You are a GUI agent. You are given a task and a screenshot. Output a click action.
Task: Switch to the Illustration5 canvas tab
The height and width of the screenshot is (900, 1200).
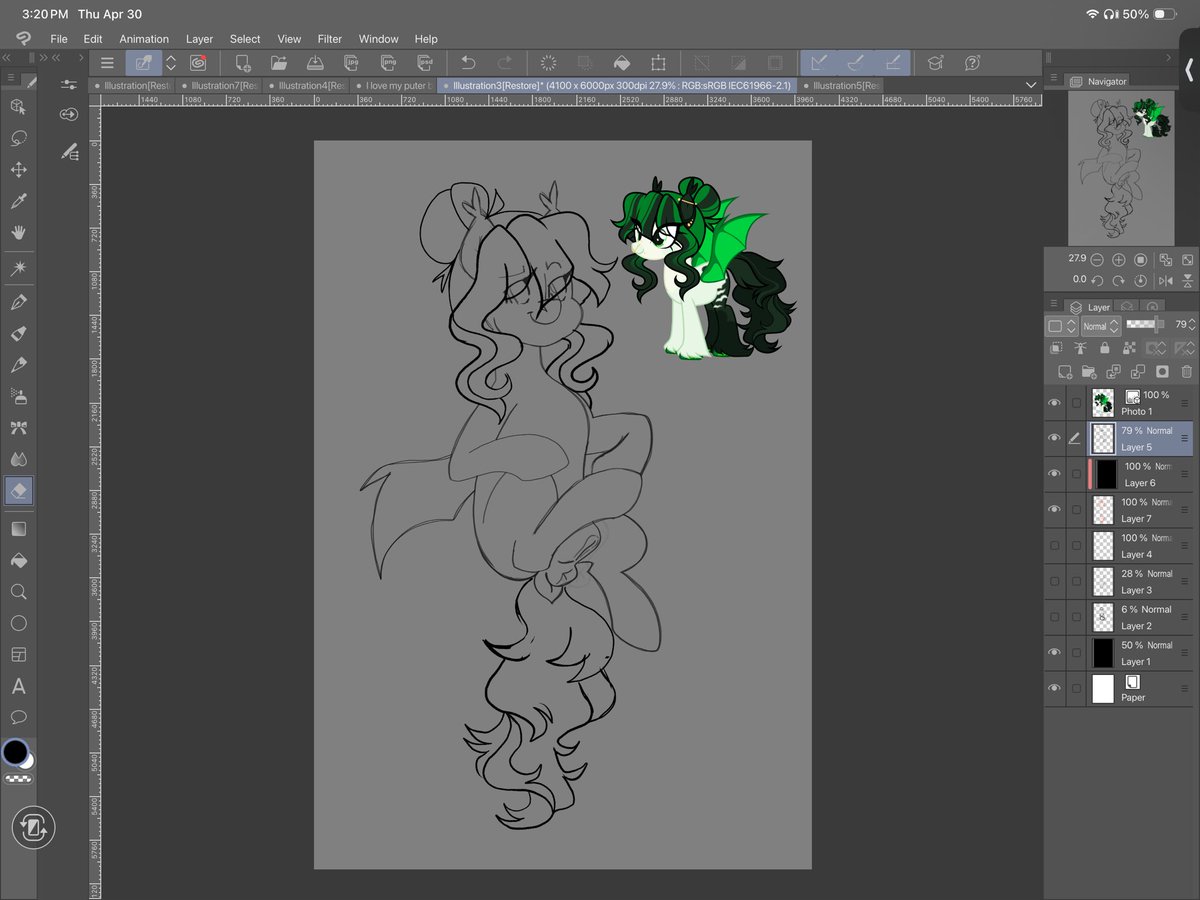pyautogui.click(x=840, y=85)
